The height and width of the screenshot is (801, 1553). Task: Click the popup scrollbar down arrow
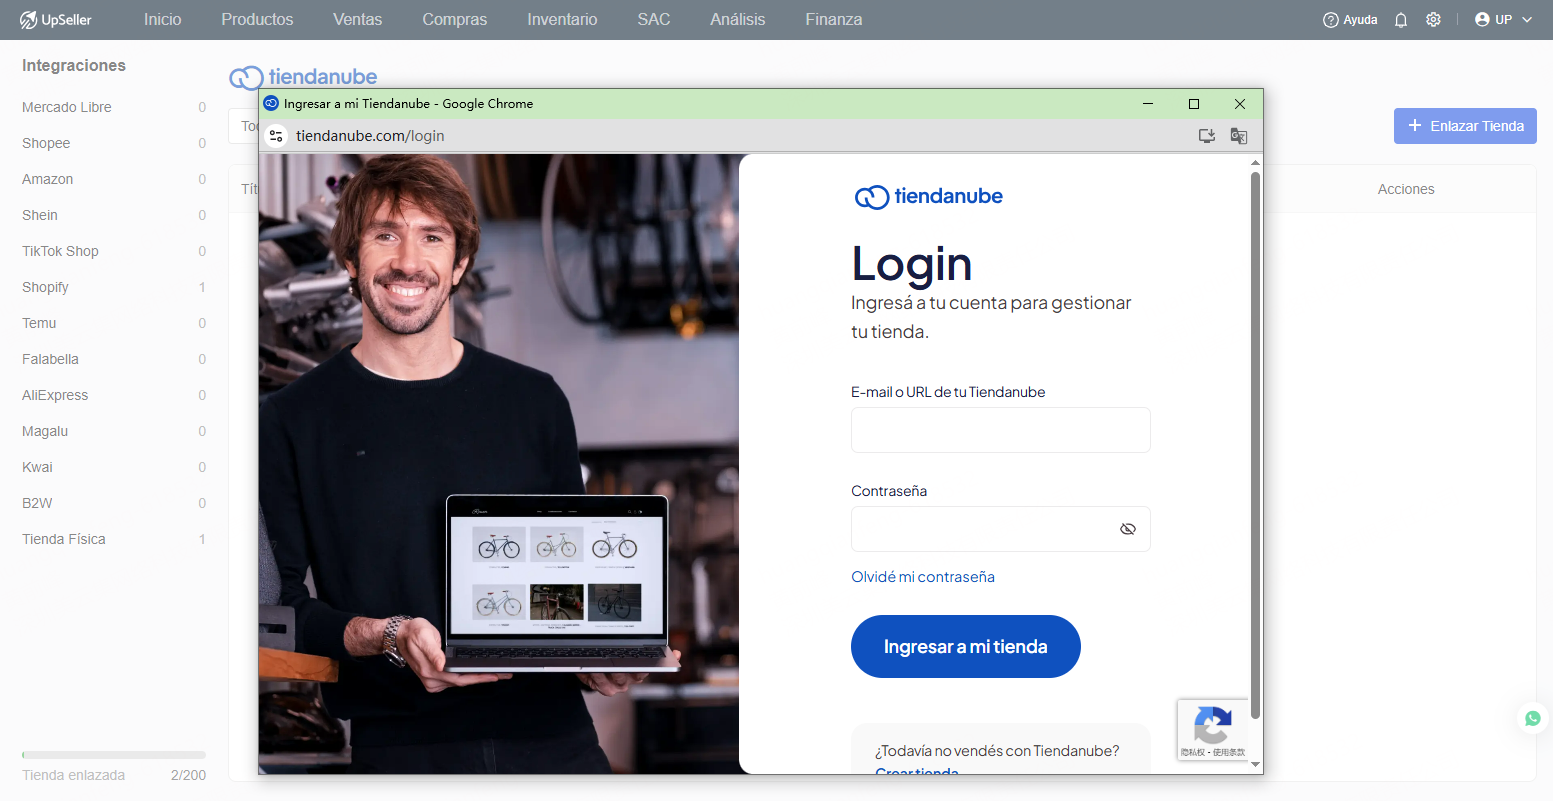pos(1256,765)
